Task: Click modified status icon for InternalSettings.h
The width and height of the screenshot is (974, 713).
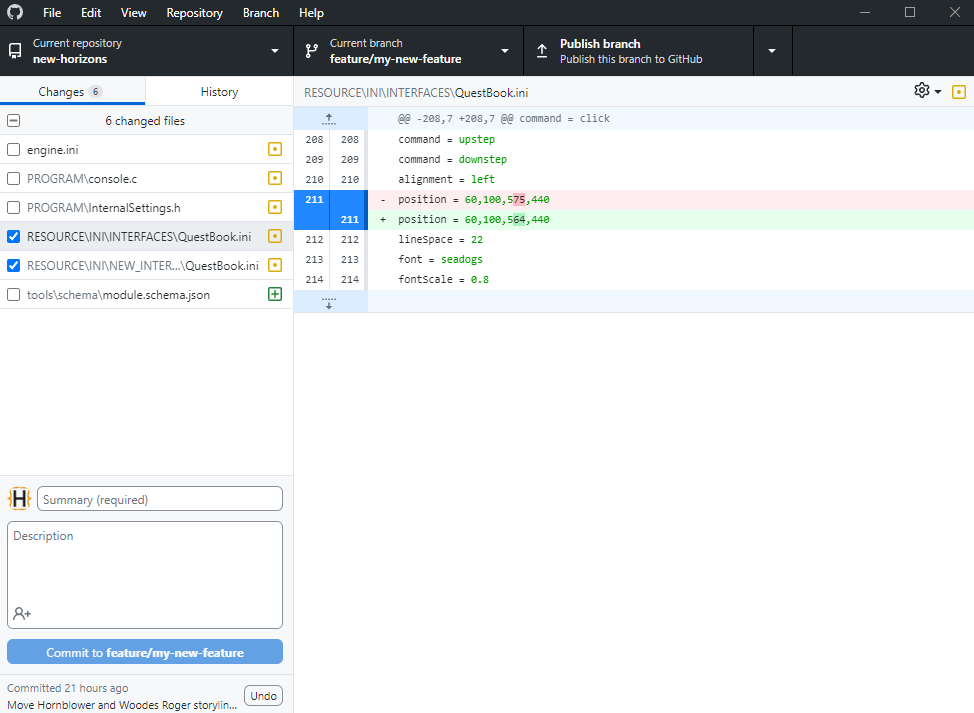Action: point(275,207)
